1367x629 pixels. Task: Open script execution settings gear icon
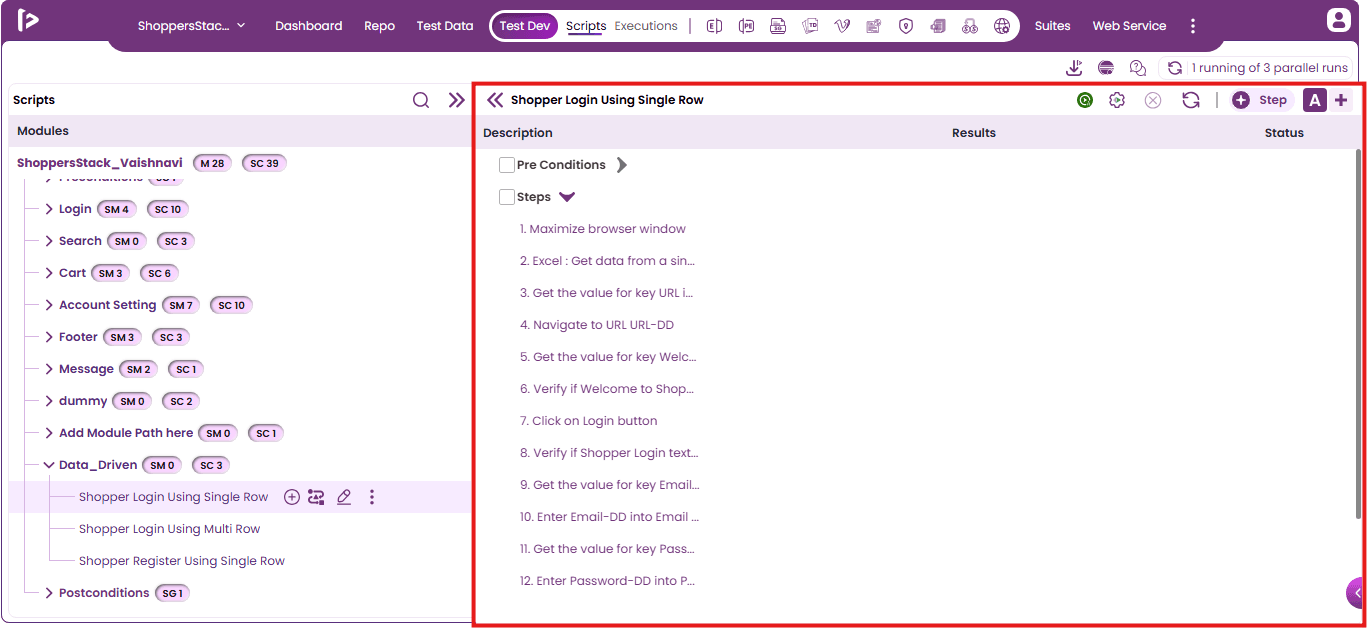tap(1118, 100)
